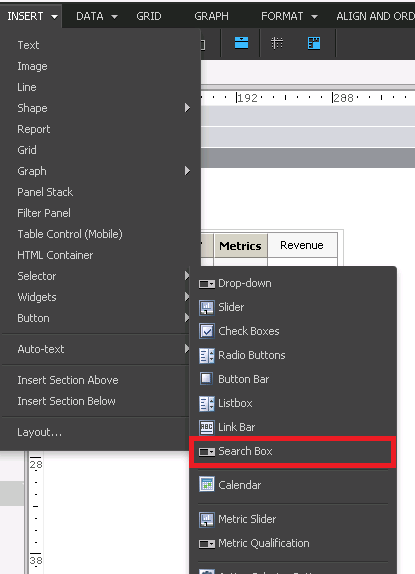Click the Revenue column header
Image resolution: width=415 pixels, height=574 pixels.
[x=302, y=245]
